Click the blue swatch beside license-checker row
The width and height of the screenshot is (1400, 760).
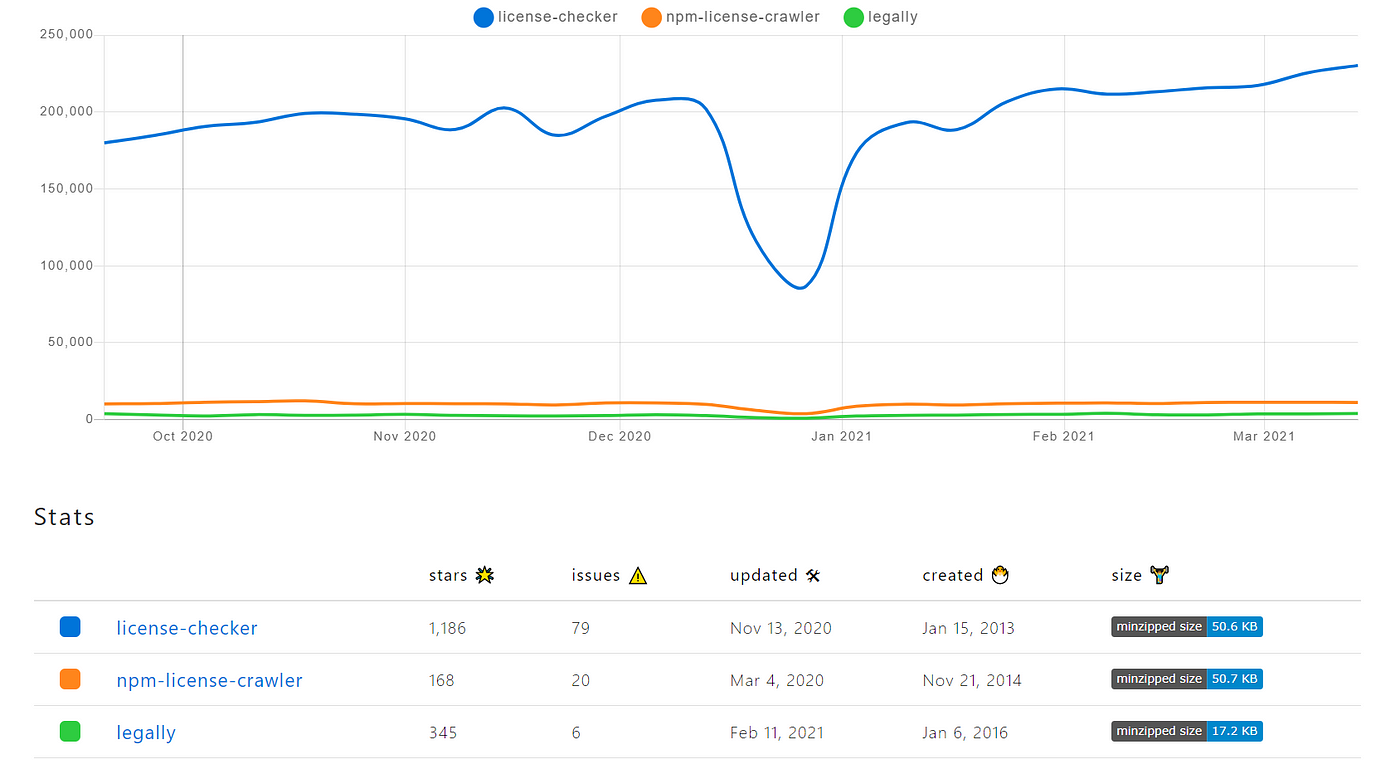tap(70, 627)
